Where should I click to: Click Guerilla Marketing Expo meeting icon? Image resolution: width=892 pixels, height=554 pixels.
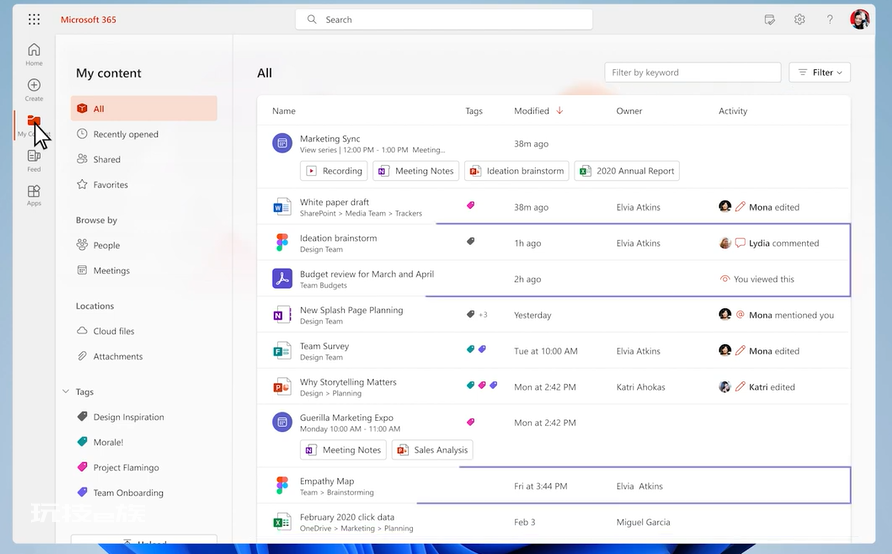point(282,422)
